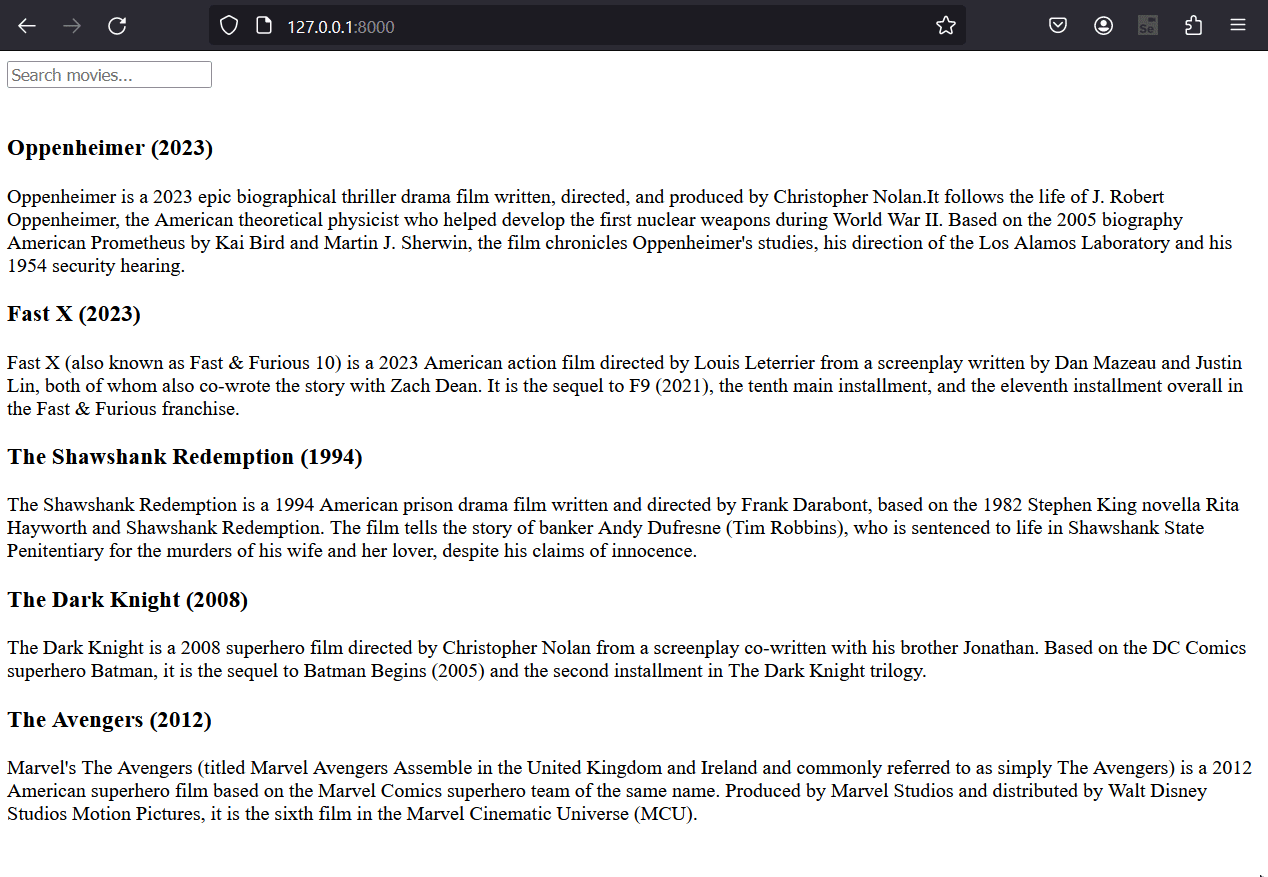
Task: Click the forward navigation arrow
Action: point(72,26)
